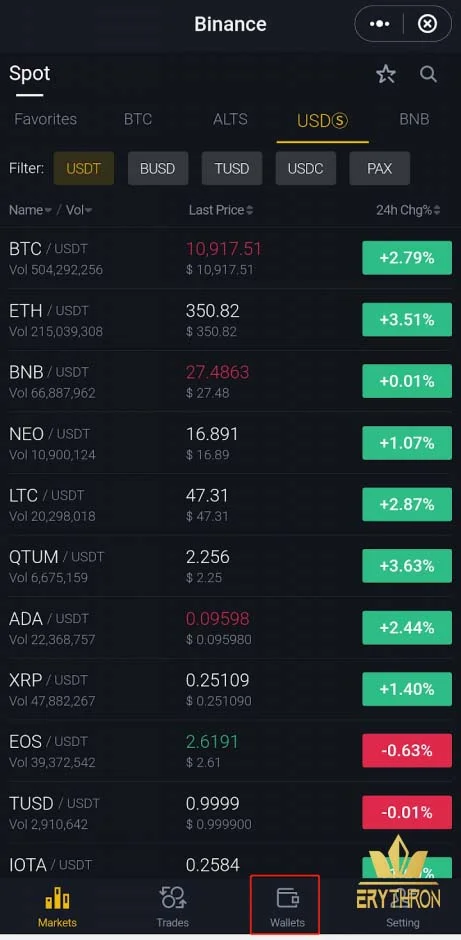Tap the +2.79% BTC change button
Image resolution: width=461 pixels, height=940 pixels.
[x=407, y=258]
